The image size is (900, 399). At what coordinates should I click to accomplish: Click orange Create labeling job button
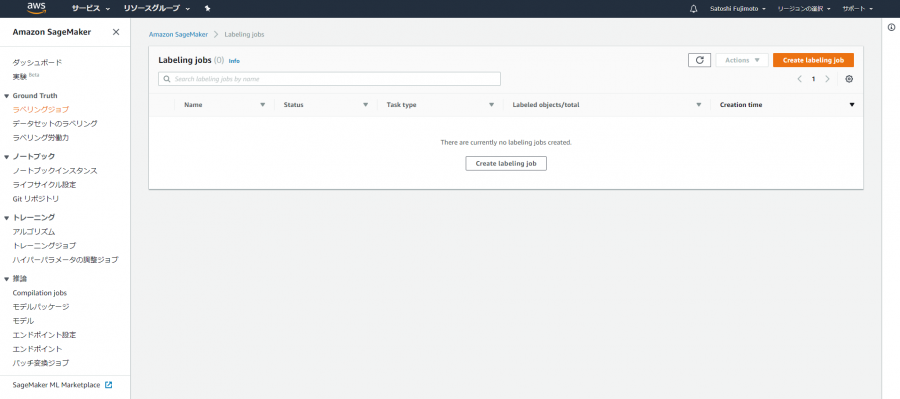pos(813,60)
